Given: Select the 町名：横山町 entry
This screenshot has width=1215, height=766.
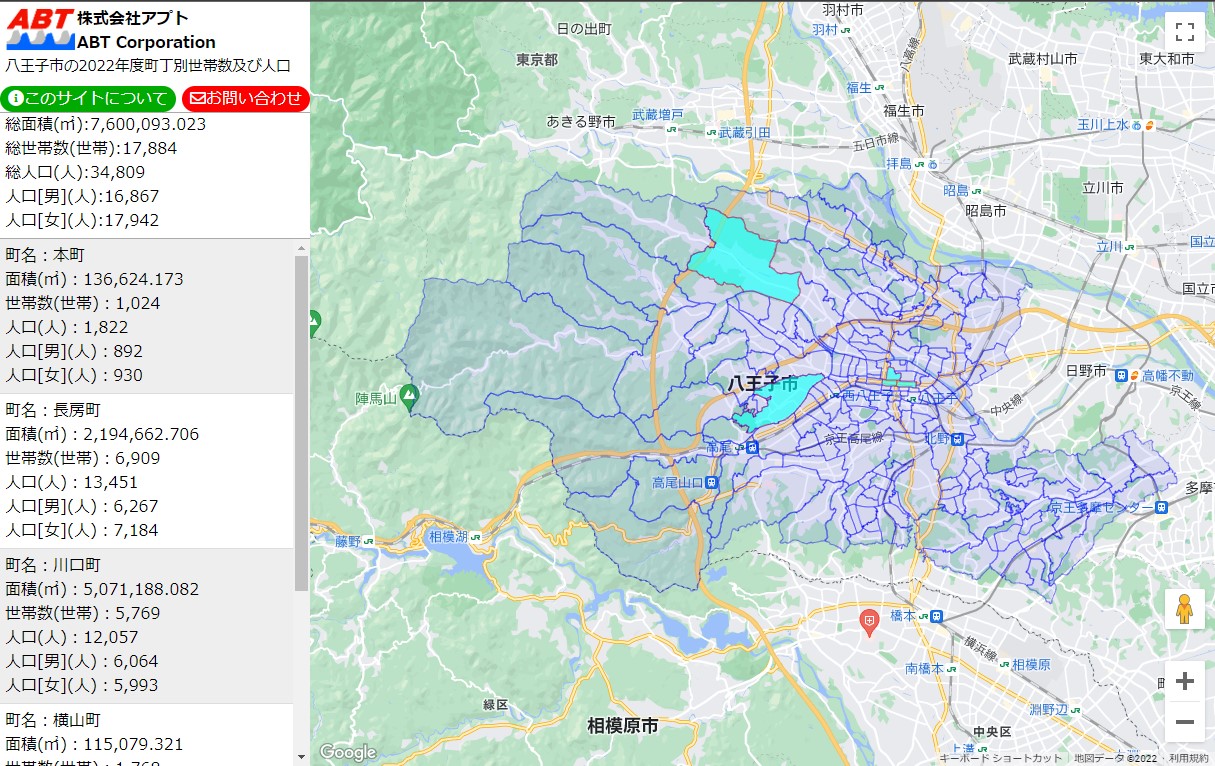Looking at the screenshot, I should pos(147,735).
